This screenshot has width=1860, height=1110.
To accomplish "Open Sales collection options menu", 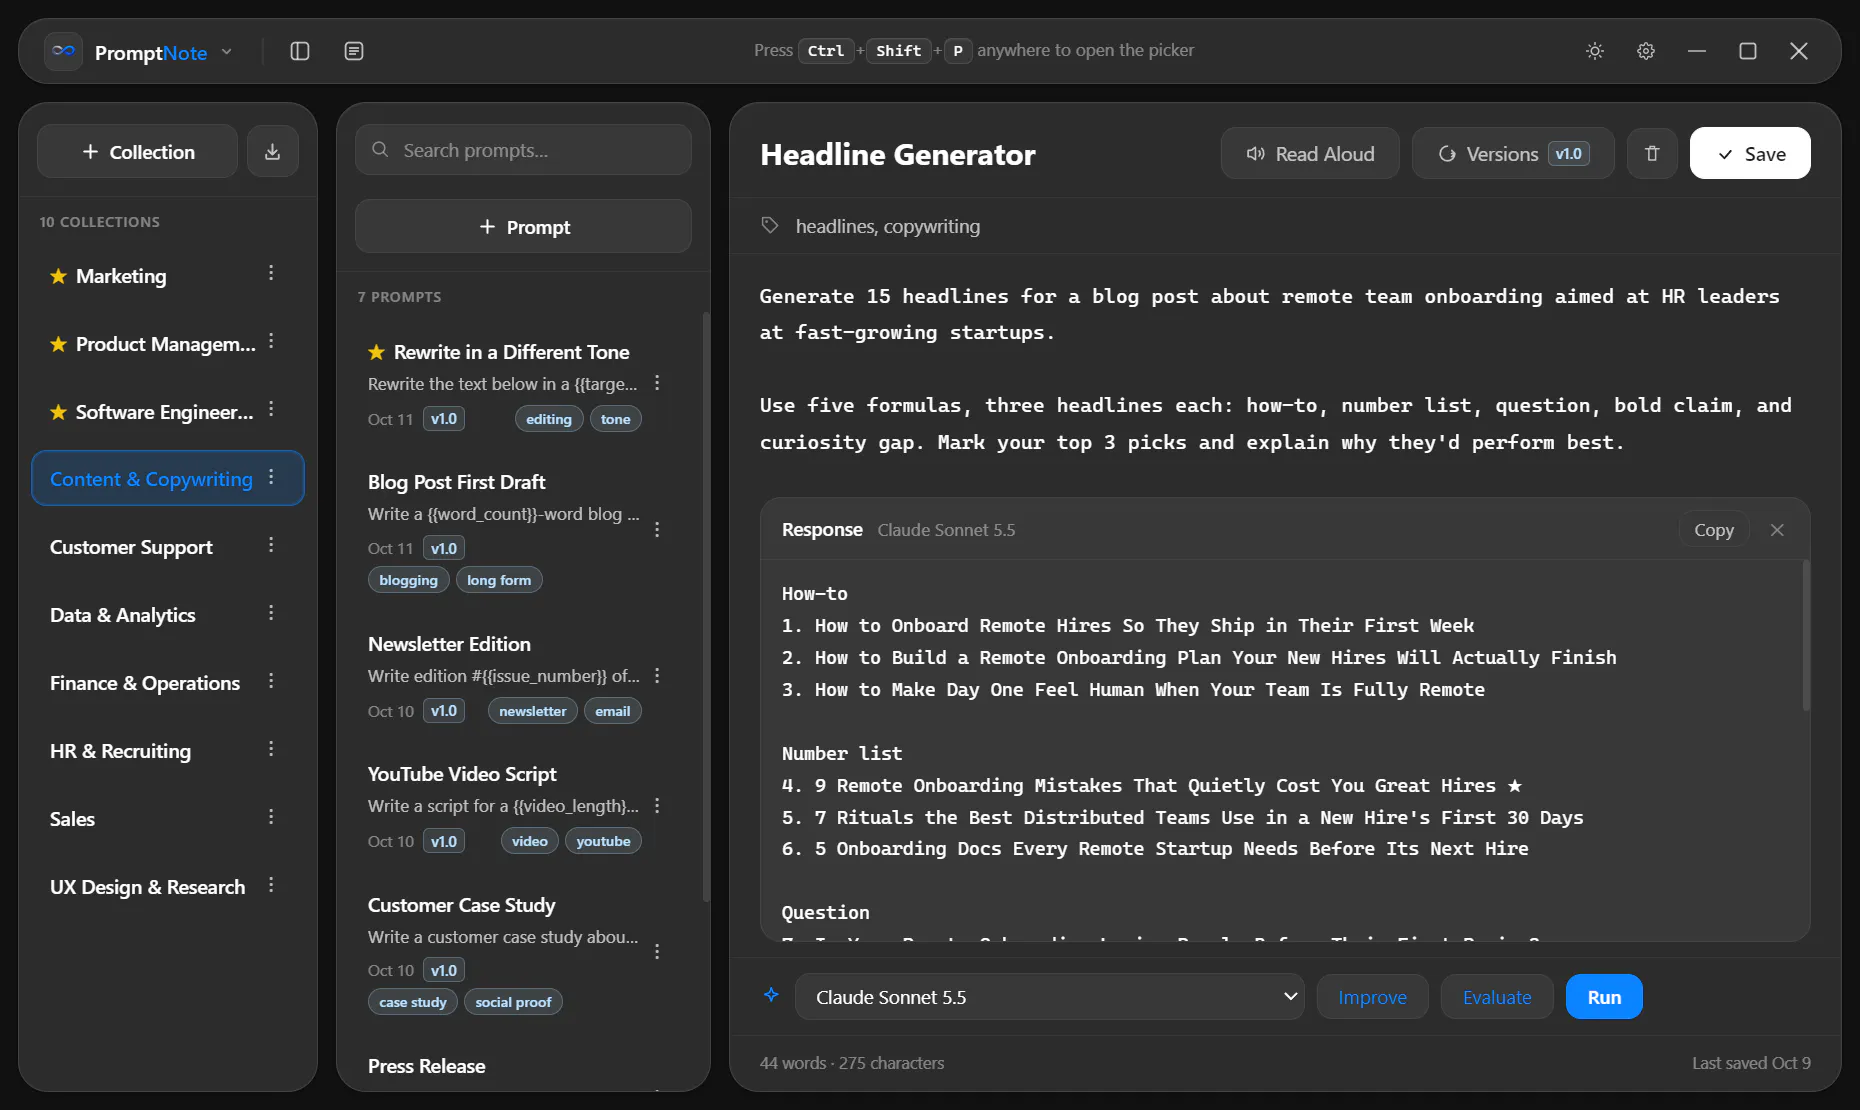I will (271, 817).
